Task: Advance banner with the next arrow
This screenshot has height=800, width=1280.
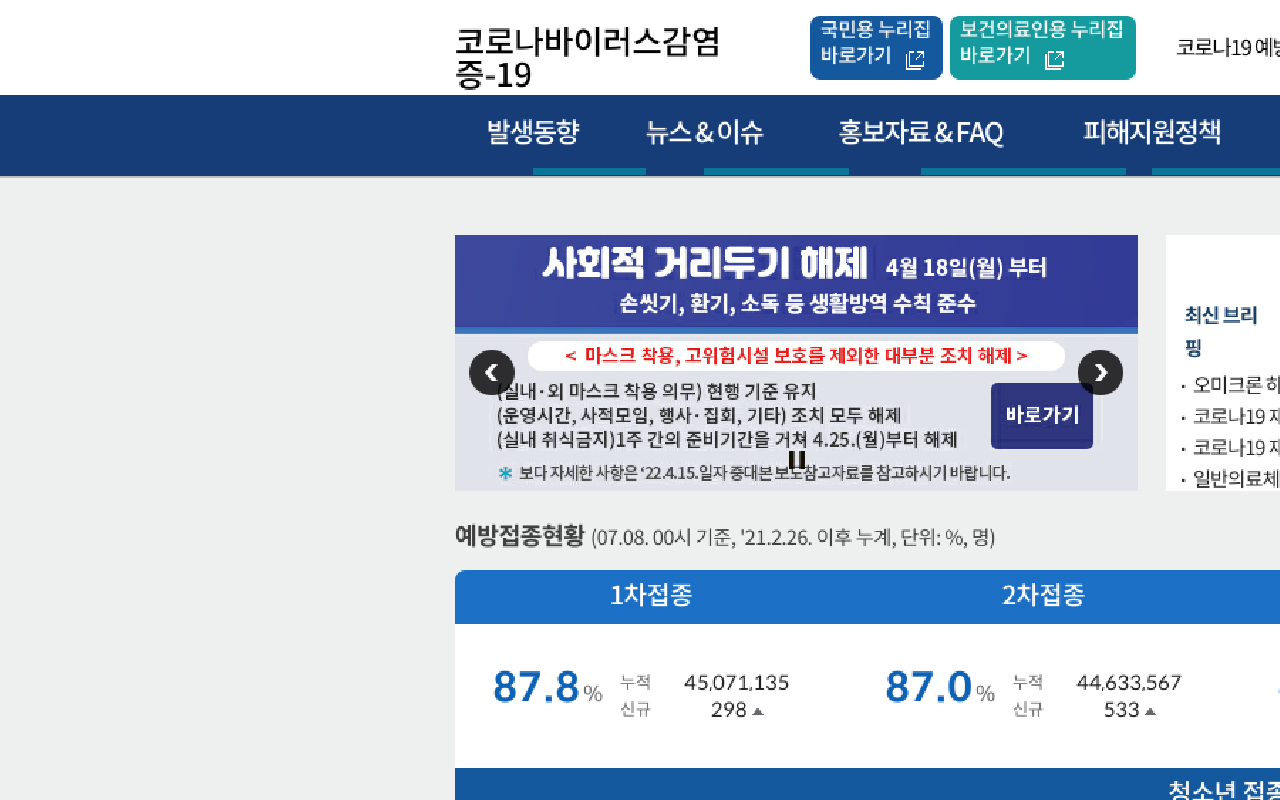Action: pos(1100,373)
